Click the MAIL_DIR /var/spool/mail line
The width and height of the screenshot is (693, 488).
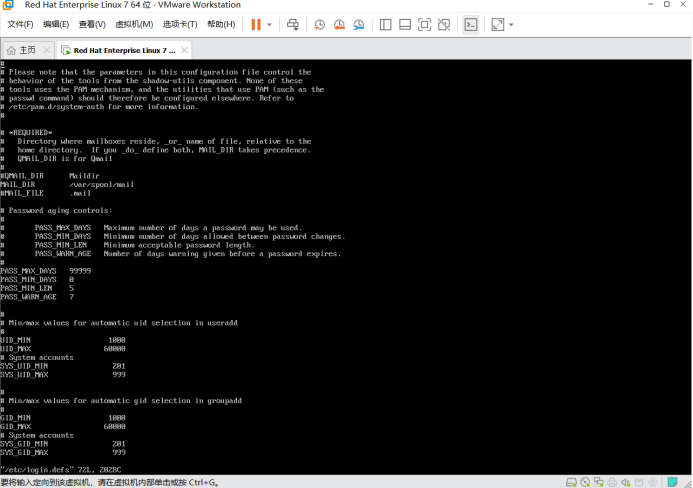point(67,184)
